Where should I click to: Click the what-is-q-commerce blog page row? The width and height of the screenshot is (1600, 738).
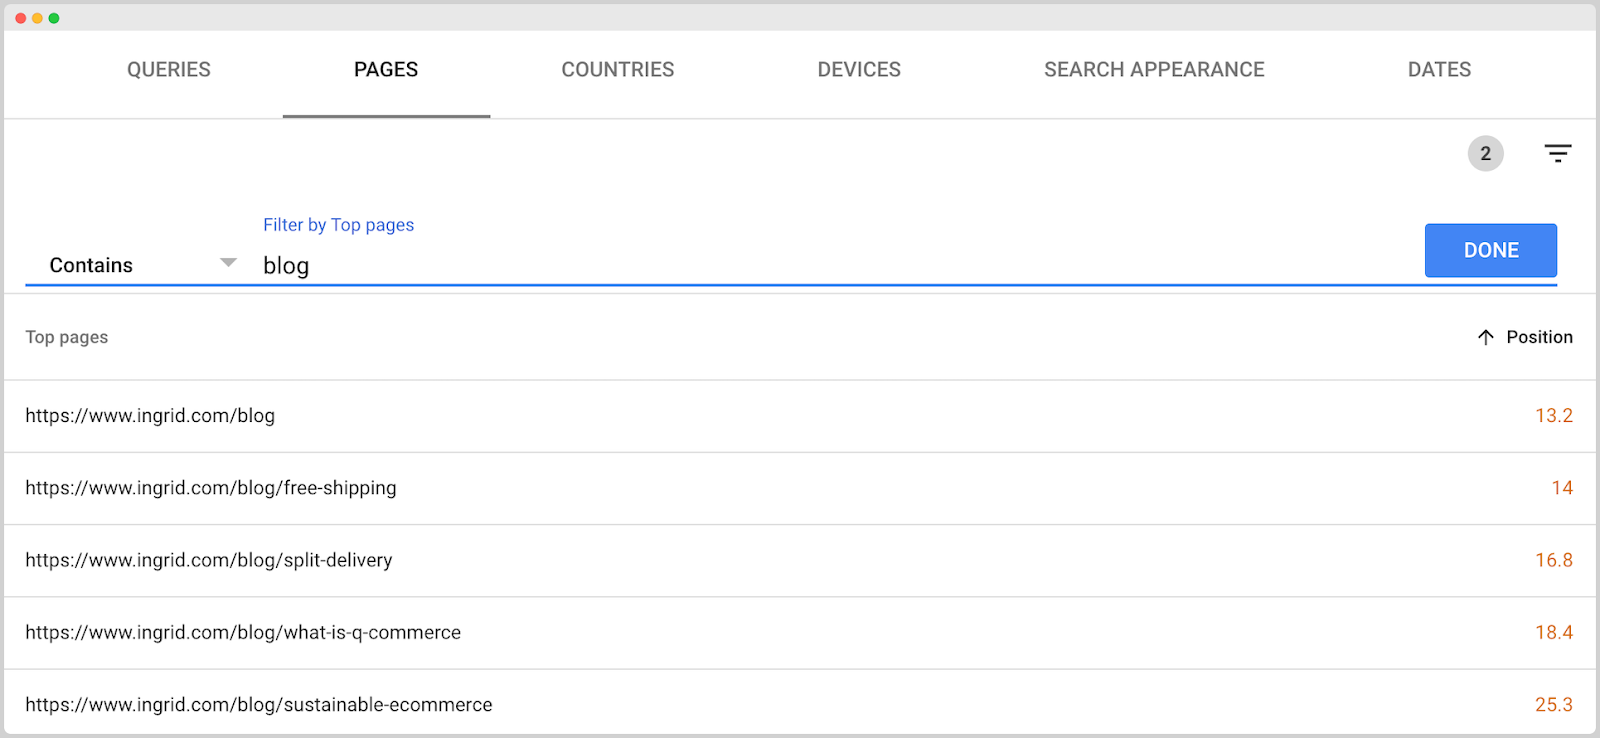click(243, 633)
